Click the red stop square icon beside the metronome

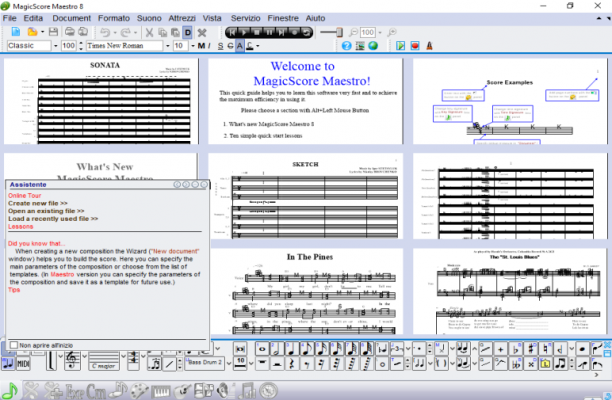click(x=415, y=46)
